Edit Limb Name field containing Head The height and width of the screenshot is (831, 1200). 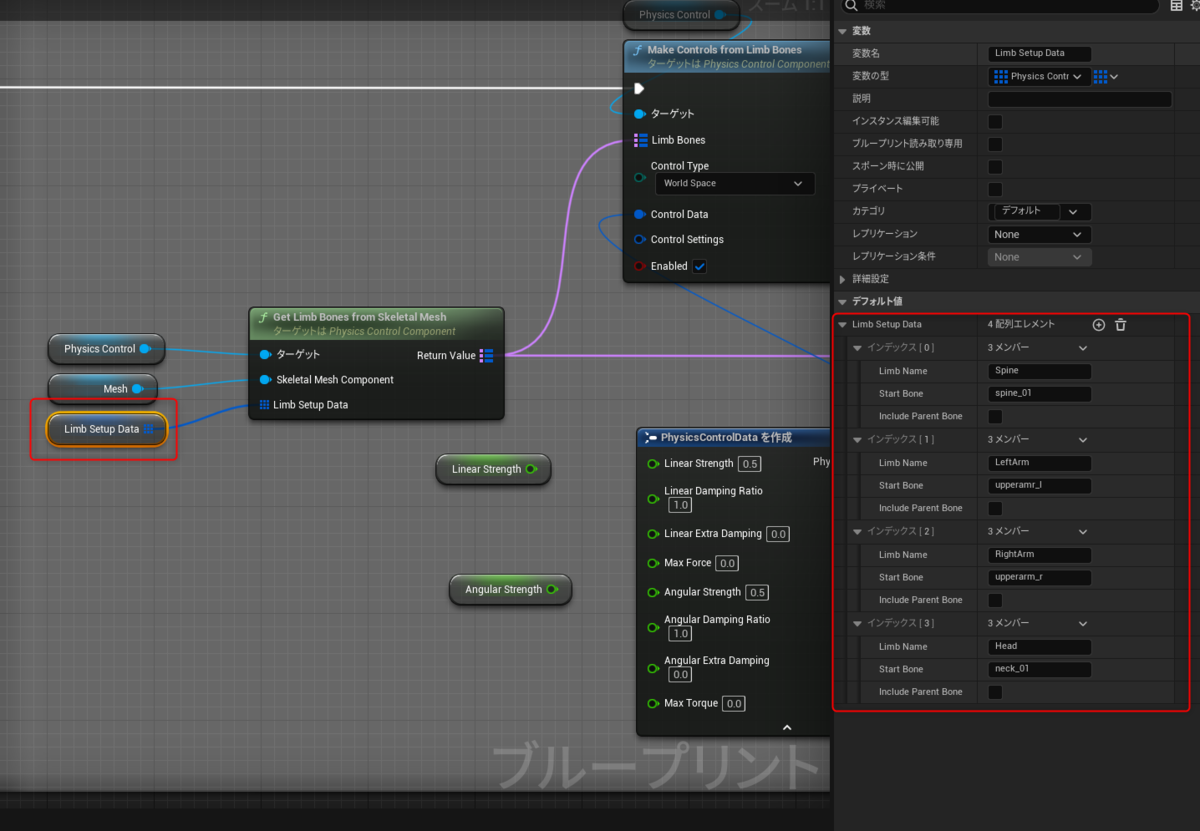click(1040, 646)
